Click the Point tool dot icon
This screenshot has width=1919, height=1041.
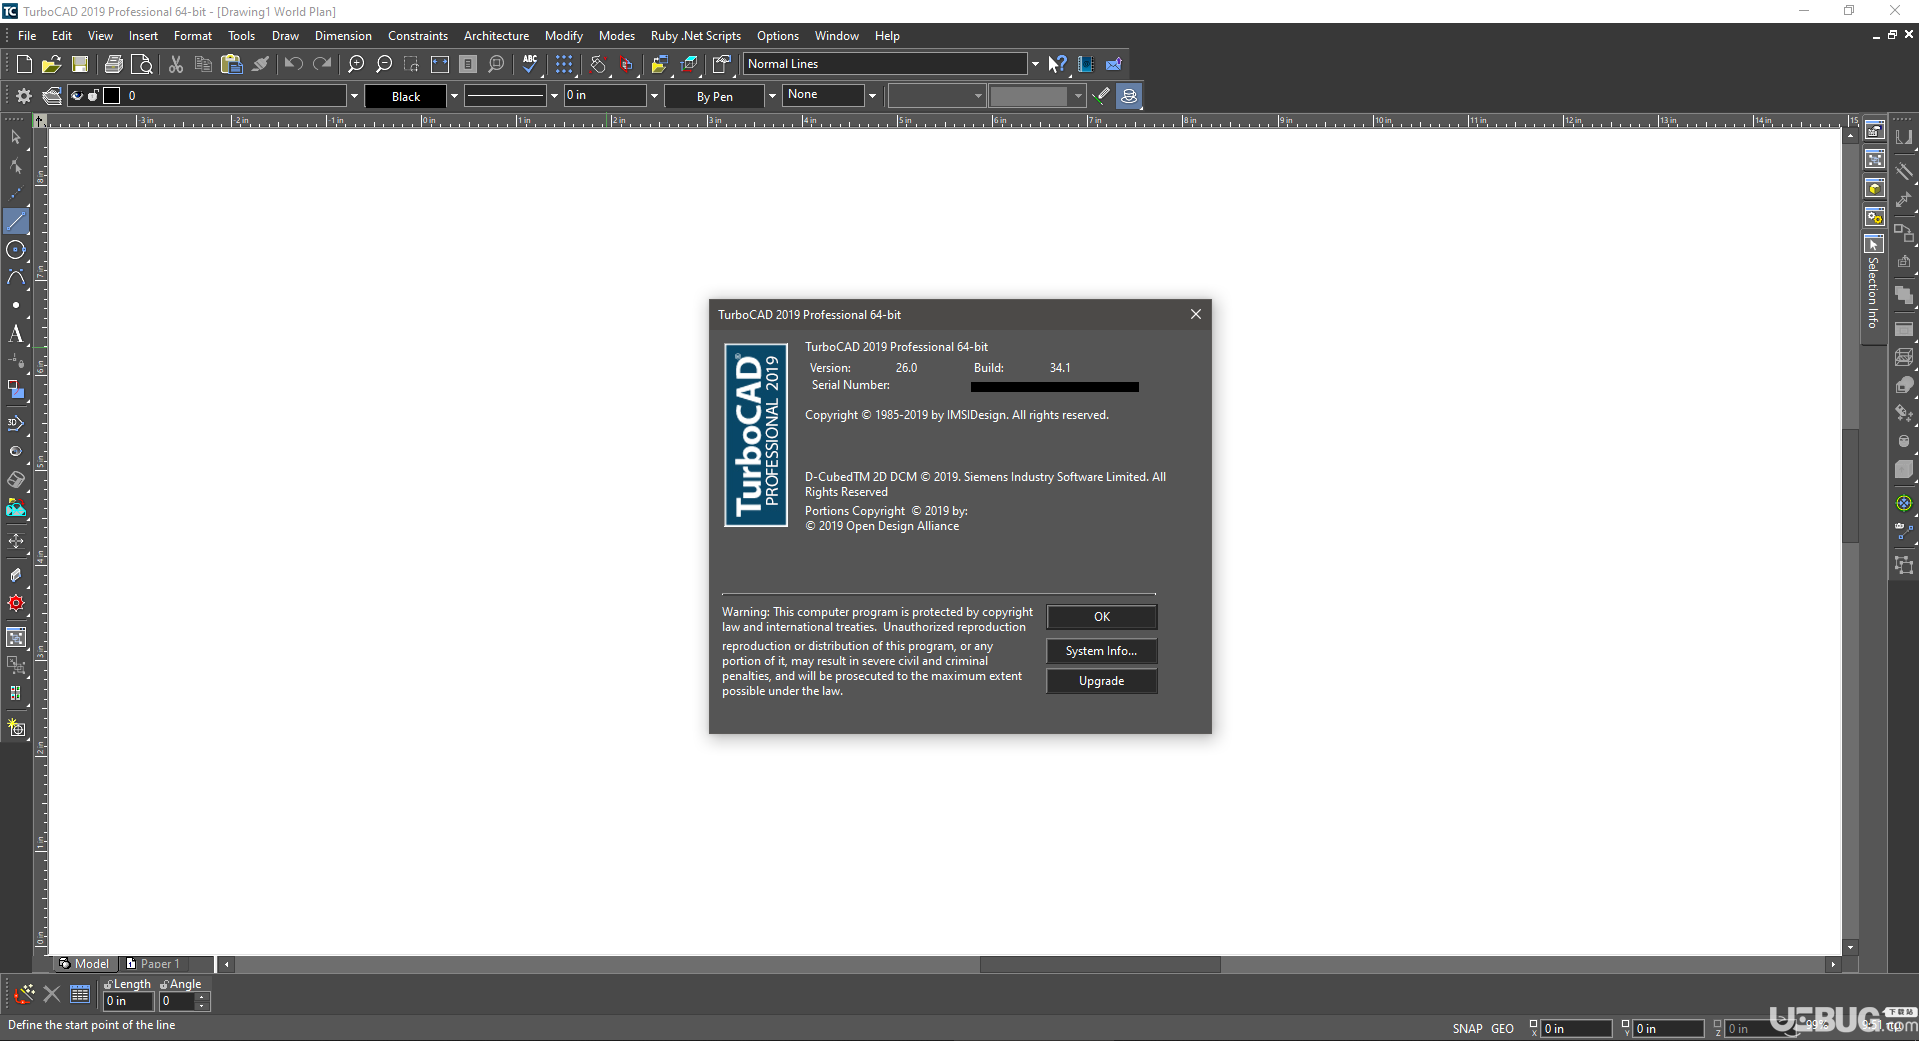pyautogui.click(x=16, y=305)
